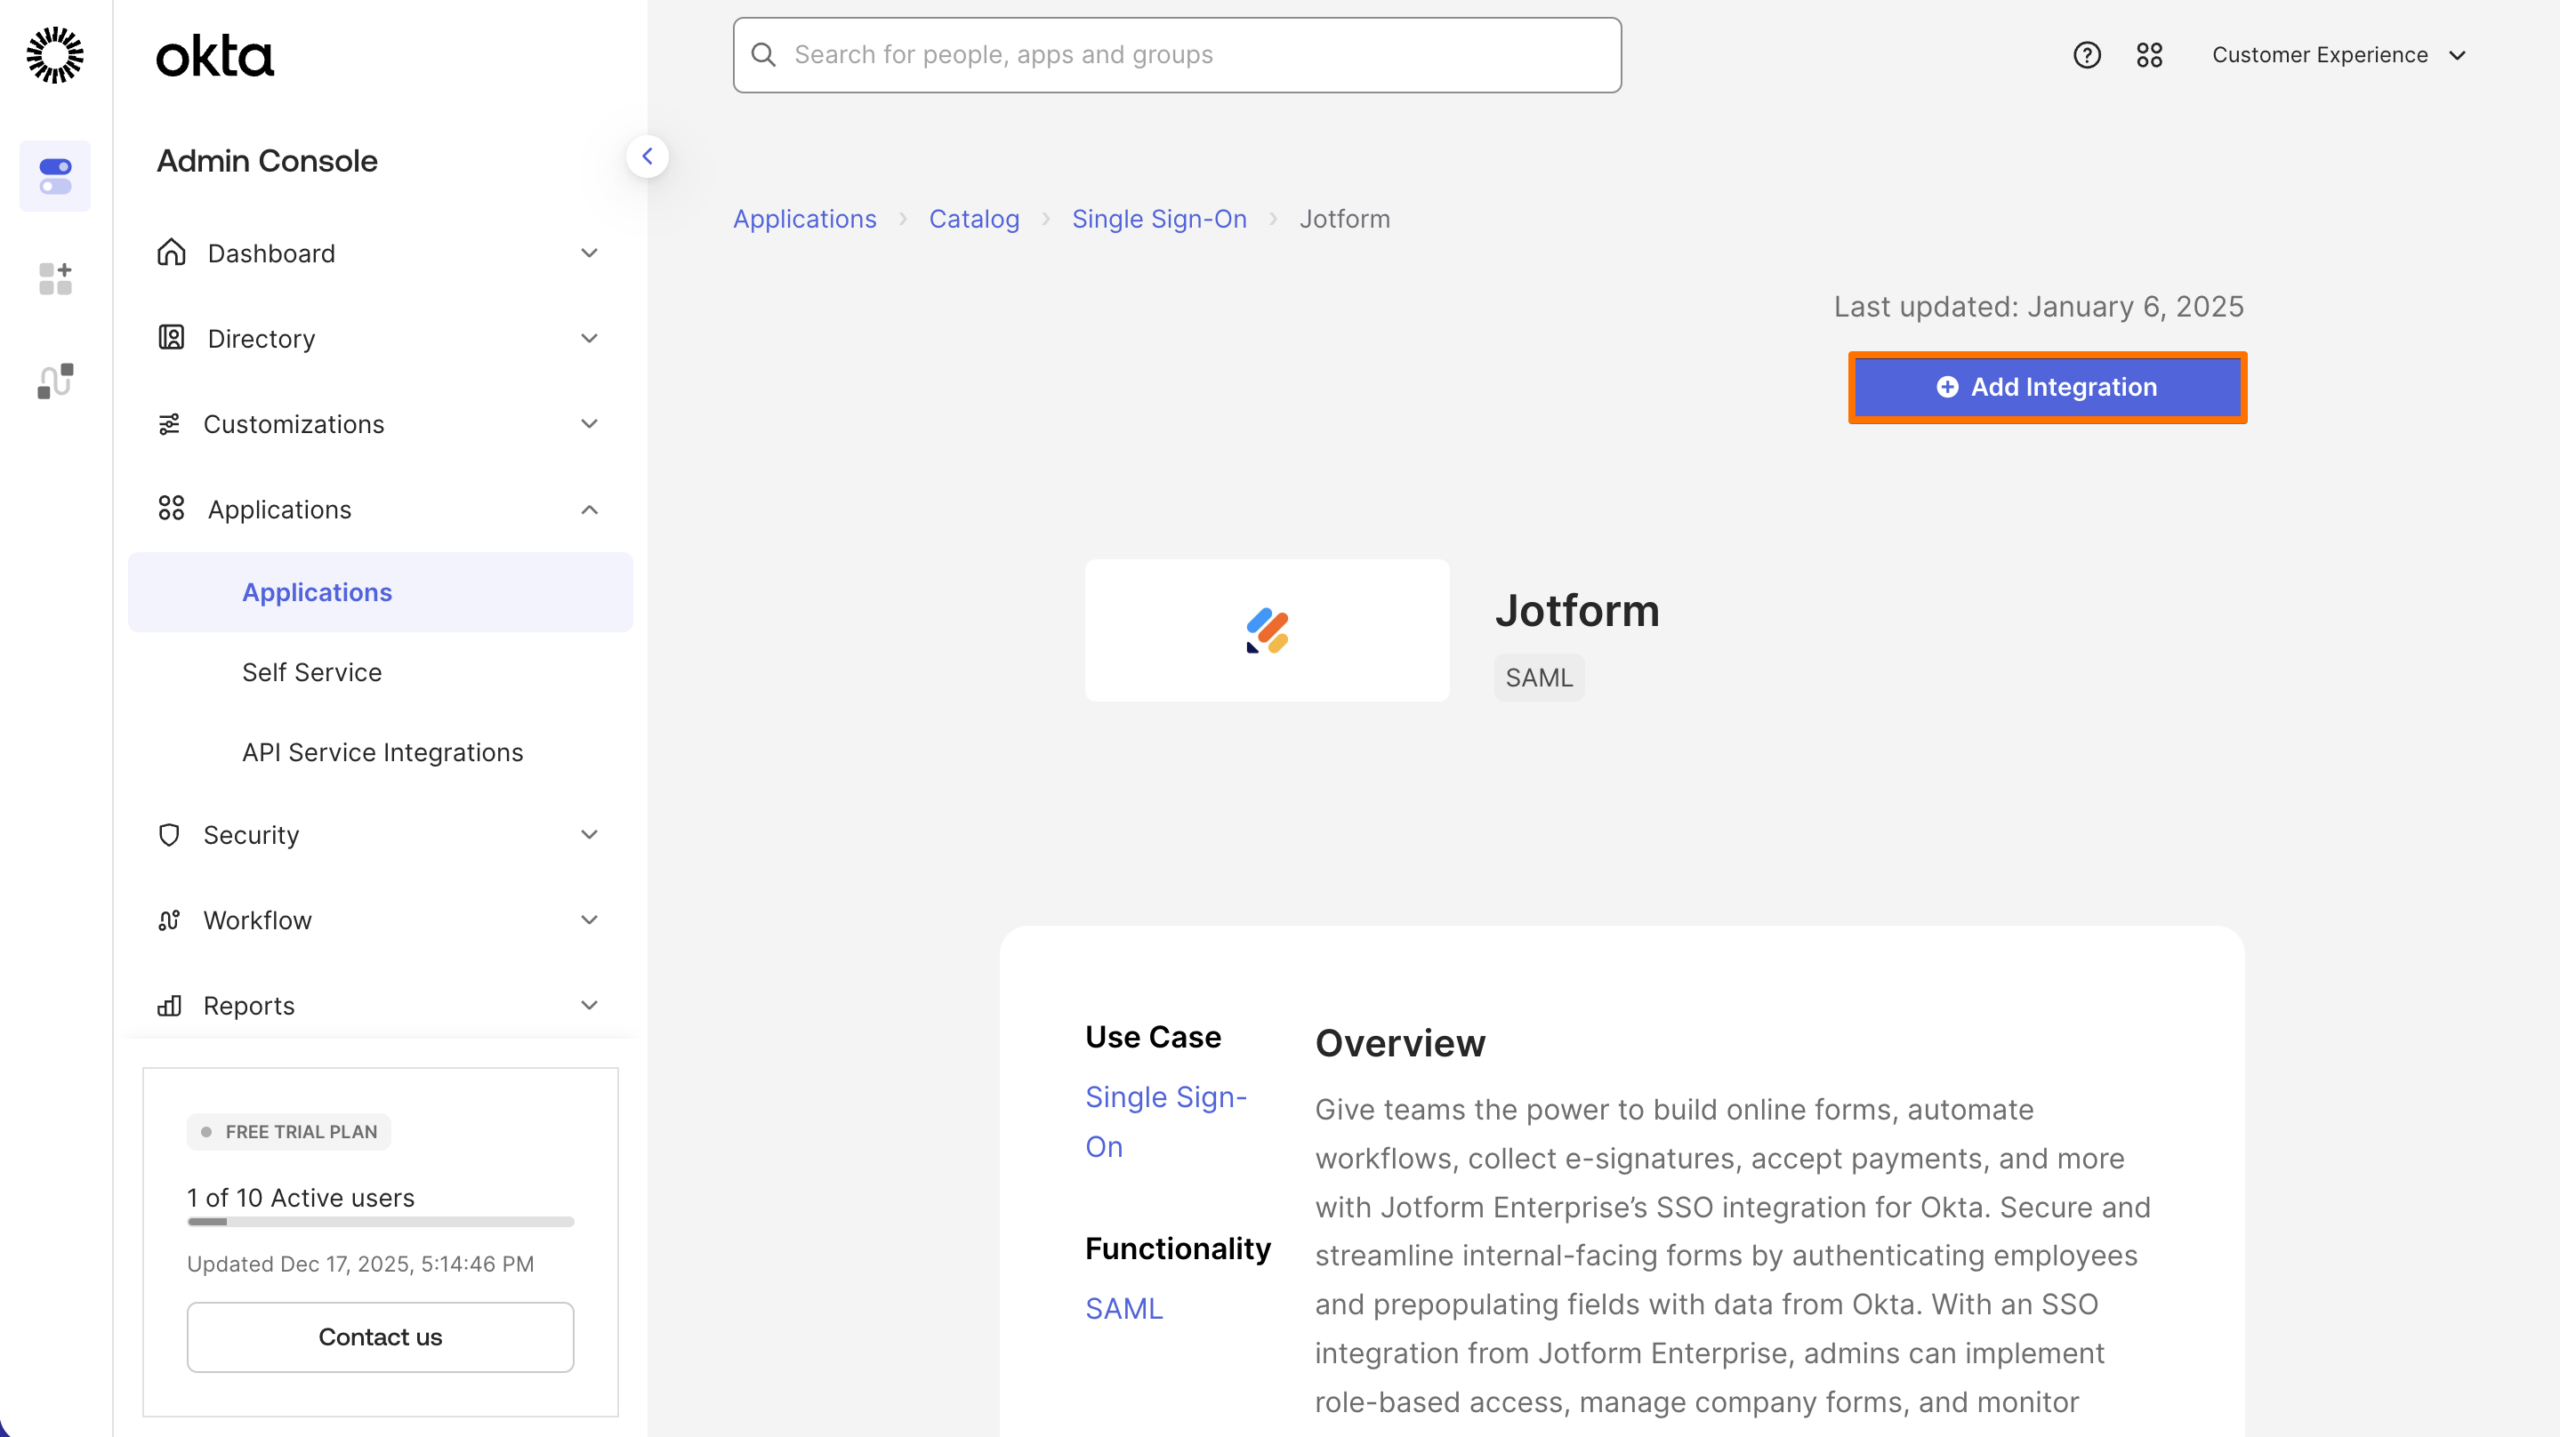Open the workflows connector icon in left rail
2560x1437 pixels.
(x=55, y=381)
